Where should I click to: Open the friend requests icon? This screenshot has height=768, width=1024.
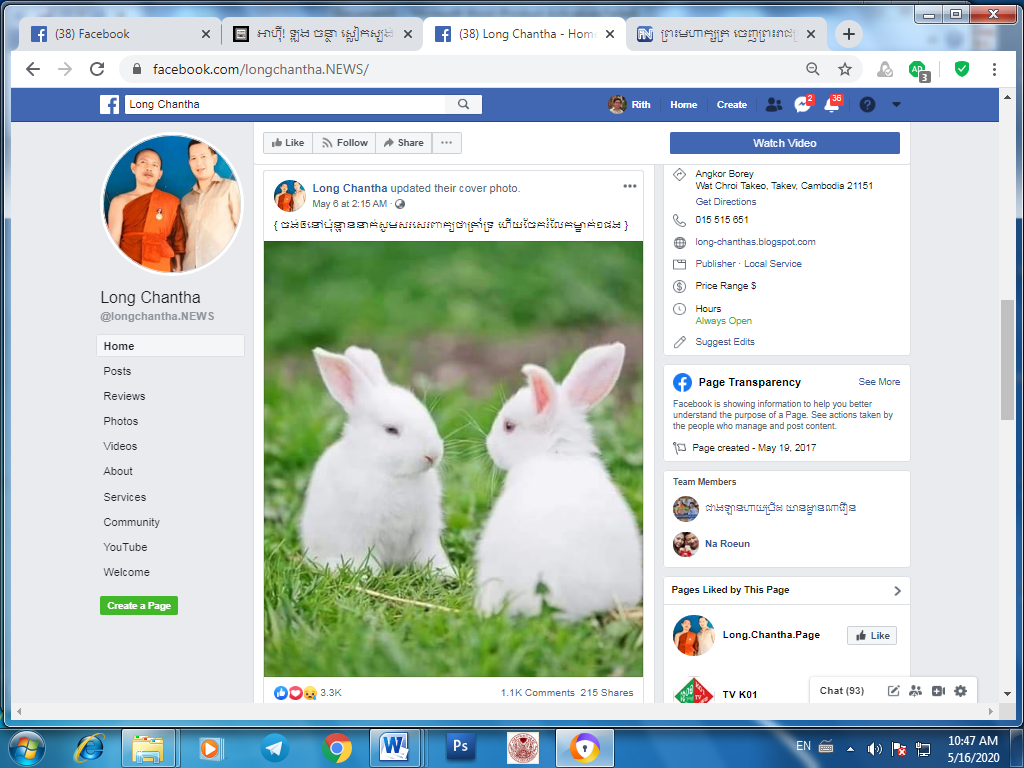click(773, 104)
